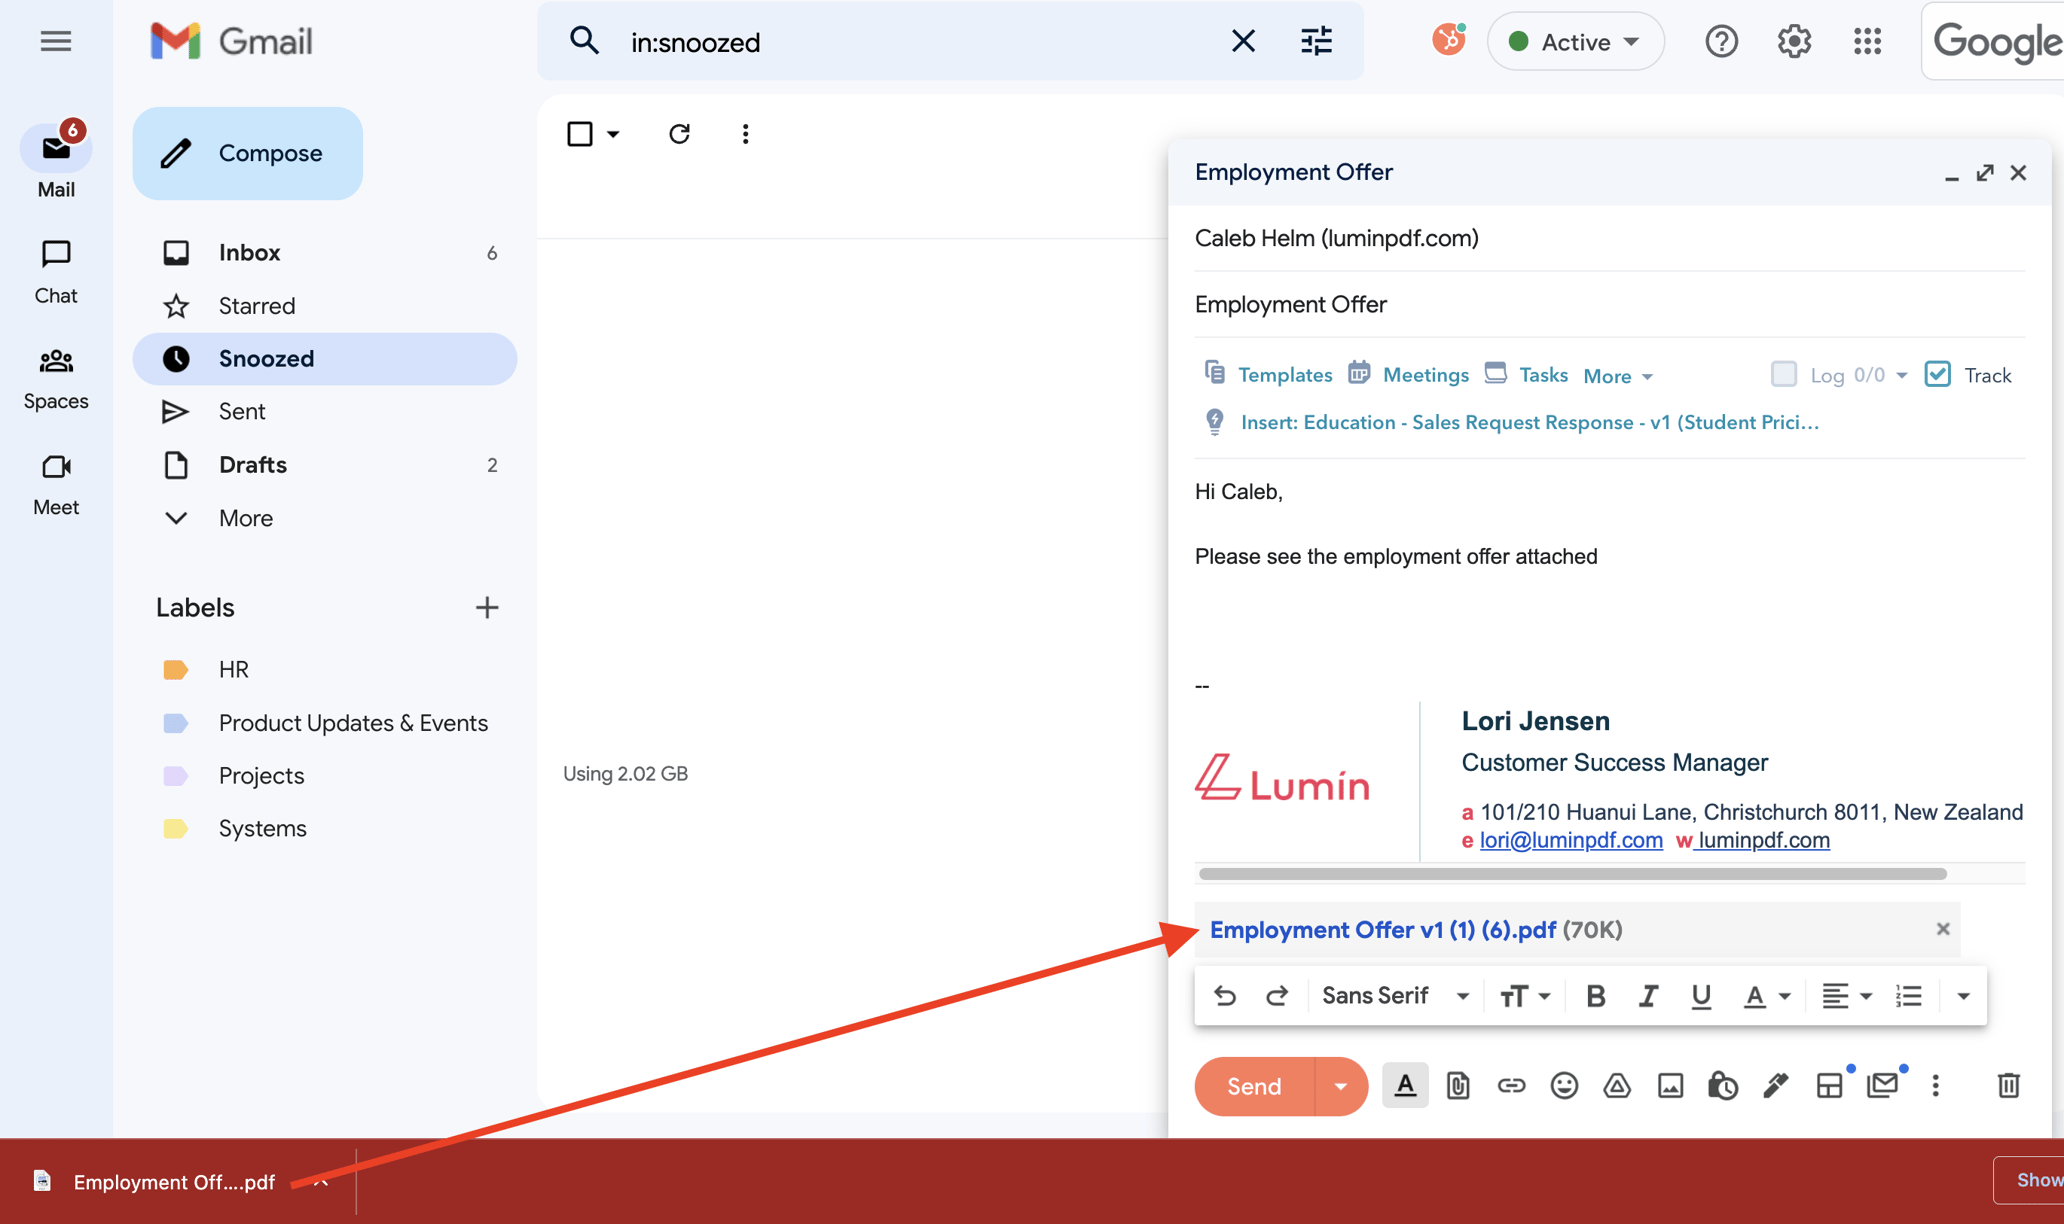
Task: Open the Log 0/0 dropdown arrow
Action: point(1901,375)
